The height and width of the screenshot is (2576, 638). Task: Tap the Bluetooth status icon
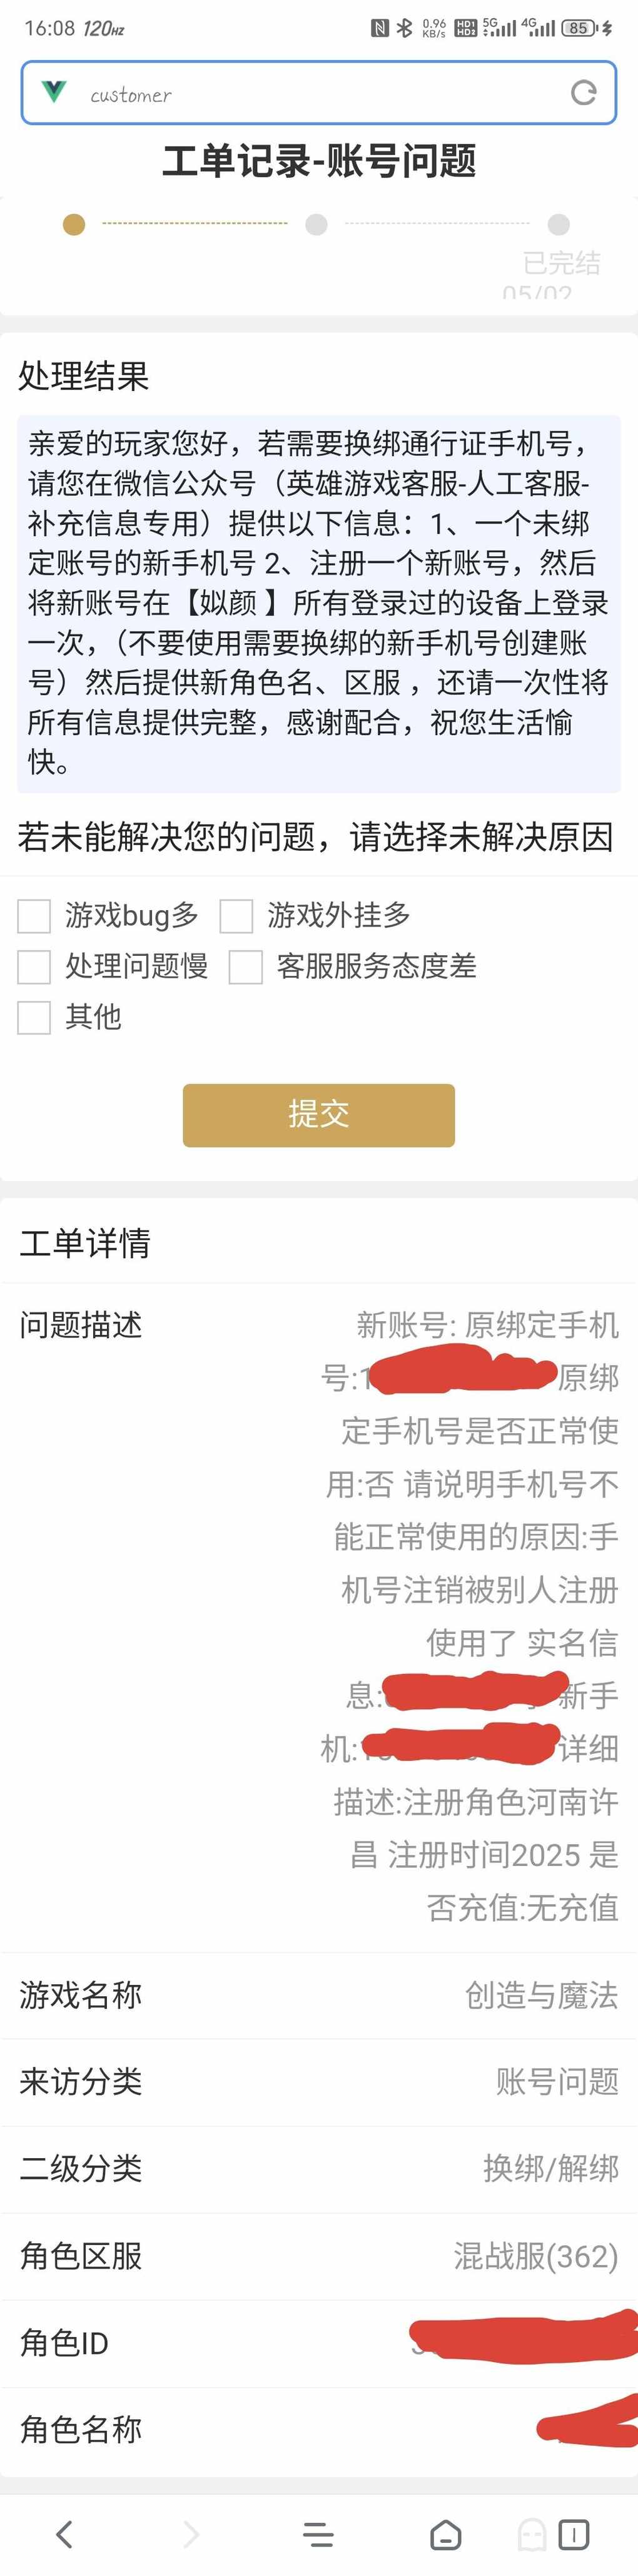pos(404,28)
